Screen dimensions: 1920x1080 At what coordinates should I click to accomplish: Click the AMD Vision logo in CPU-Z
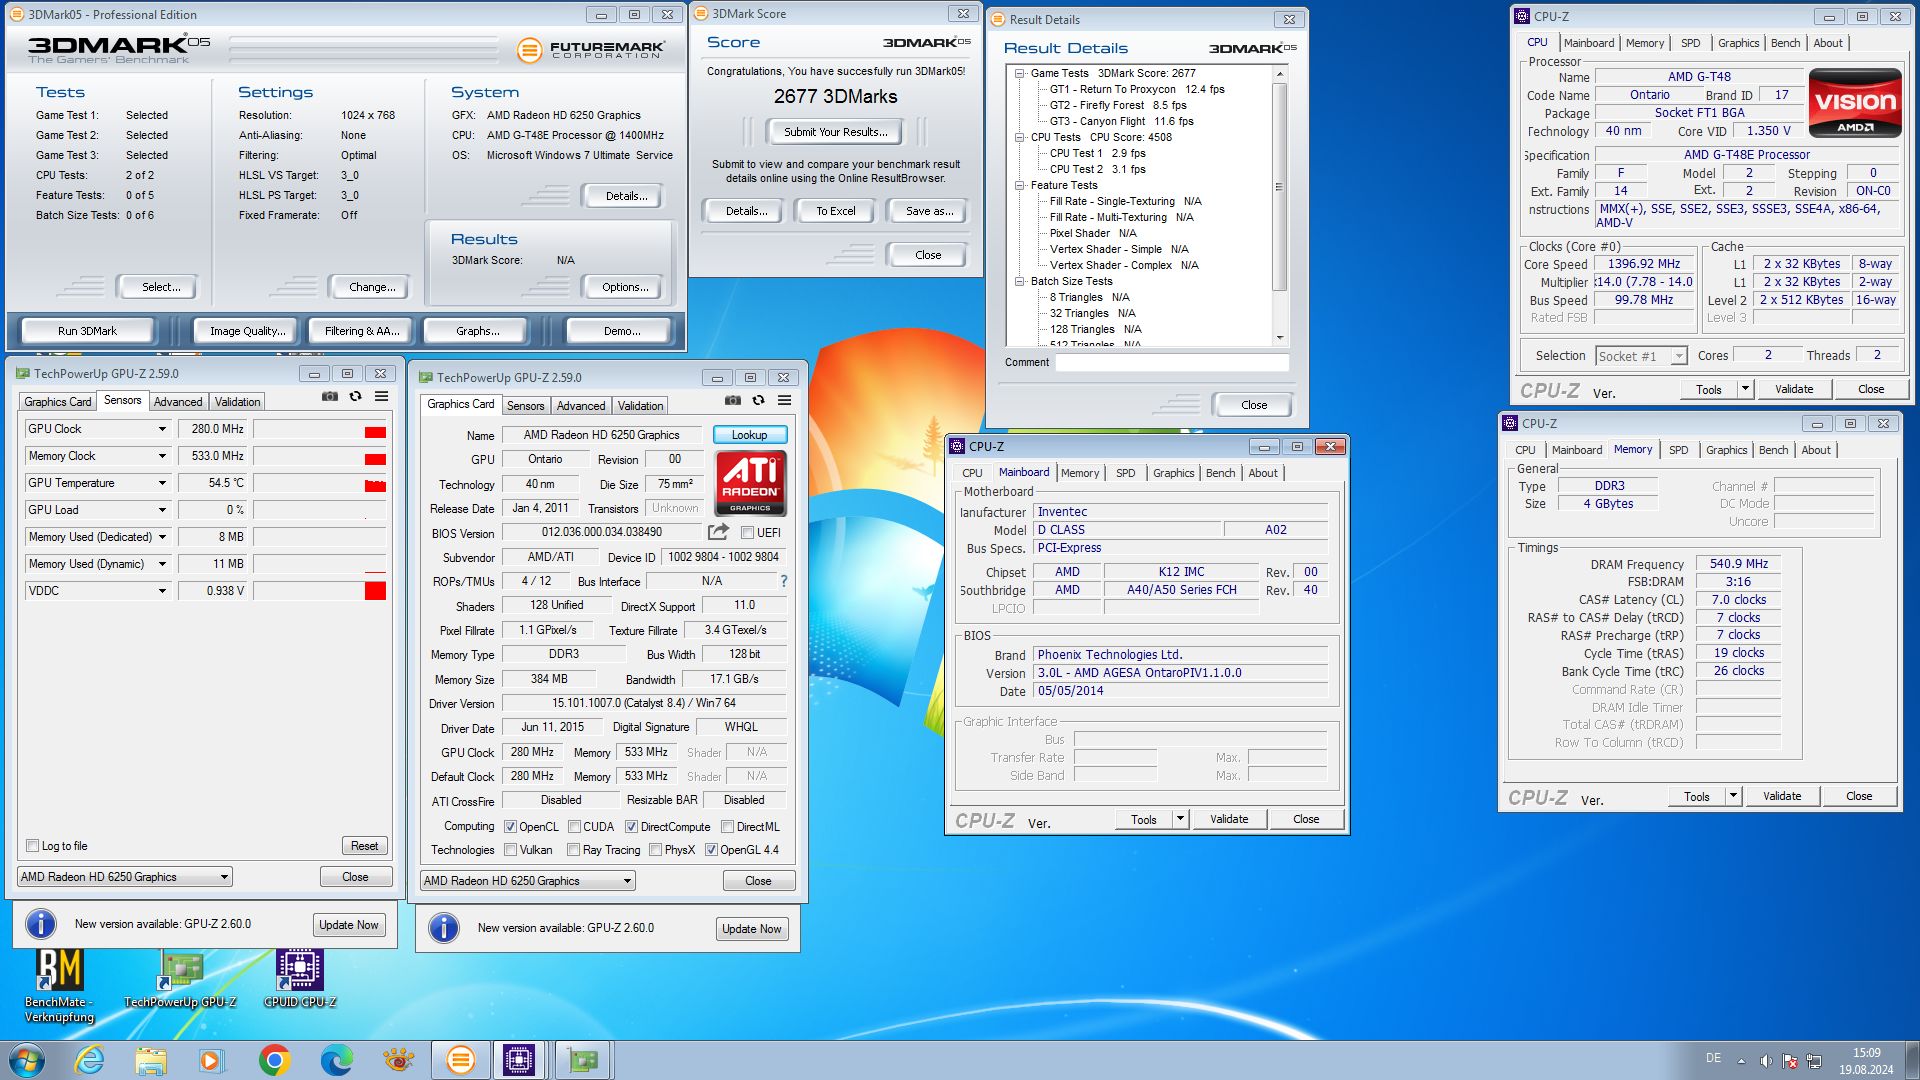[x=1855, y=102]
